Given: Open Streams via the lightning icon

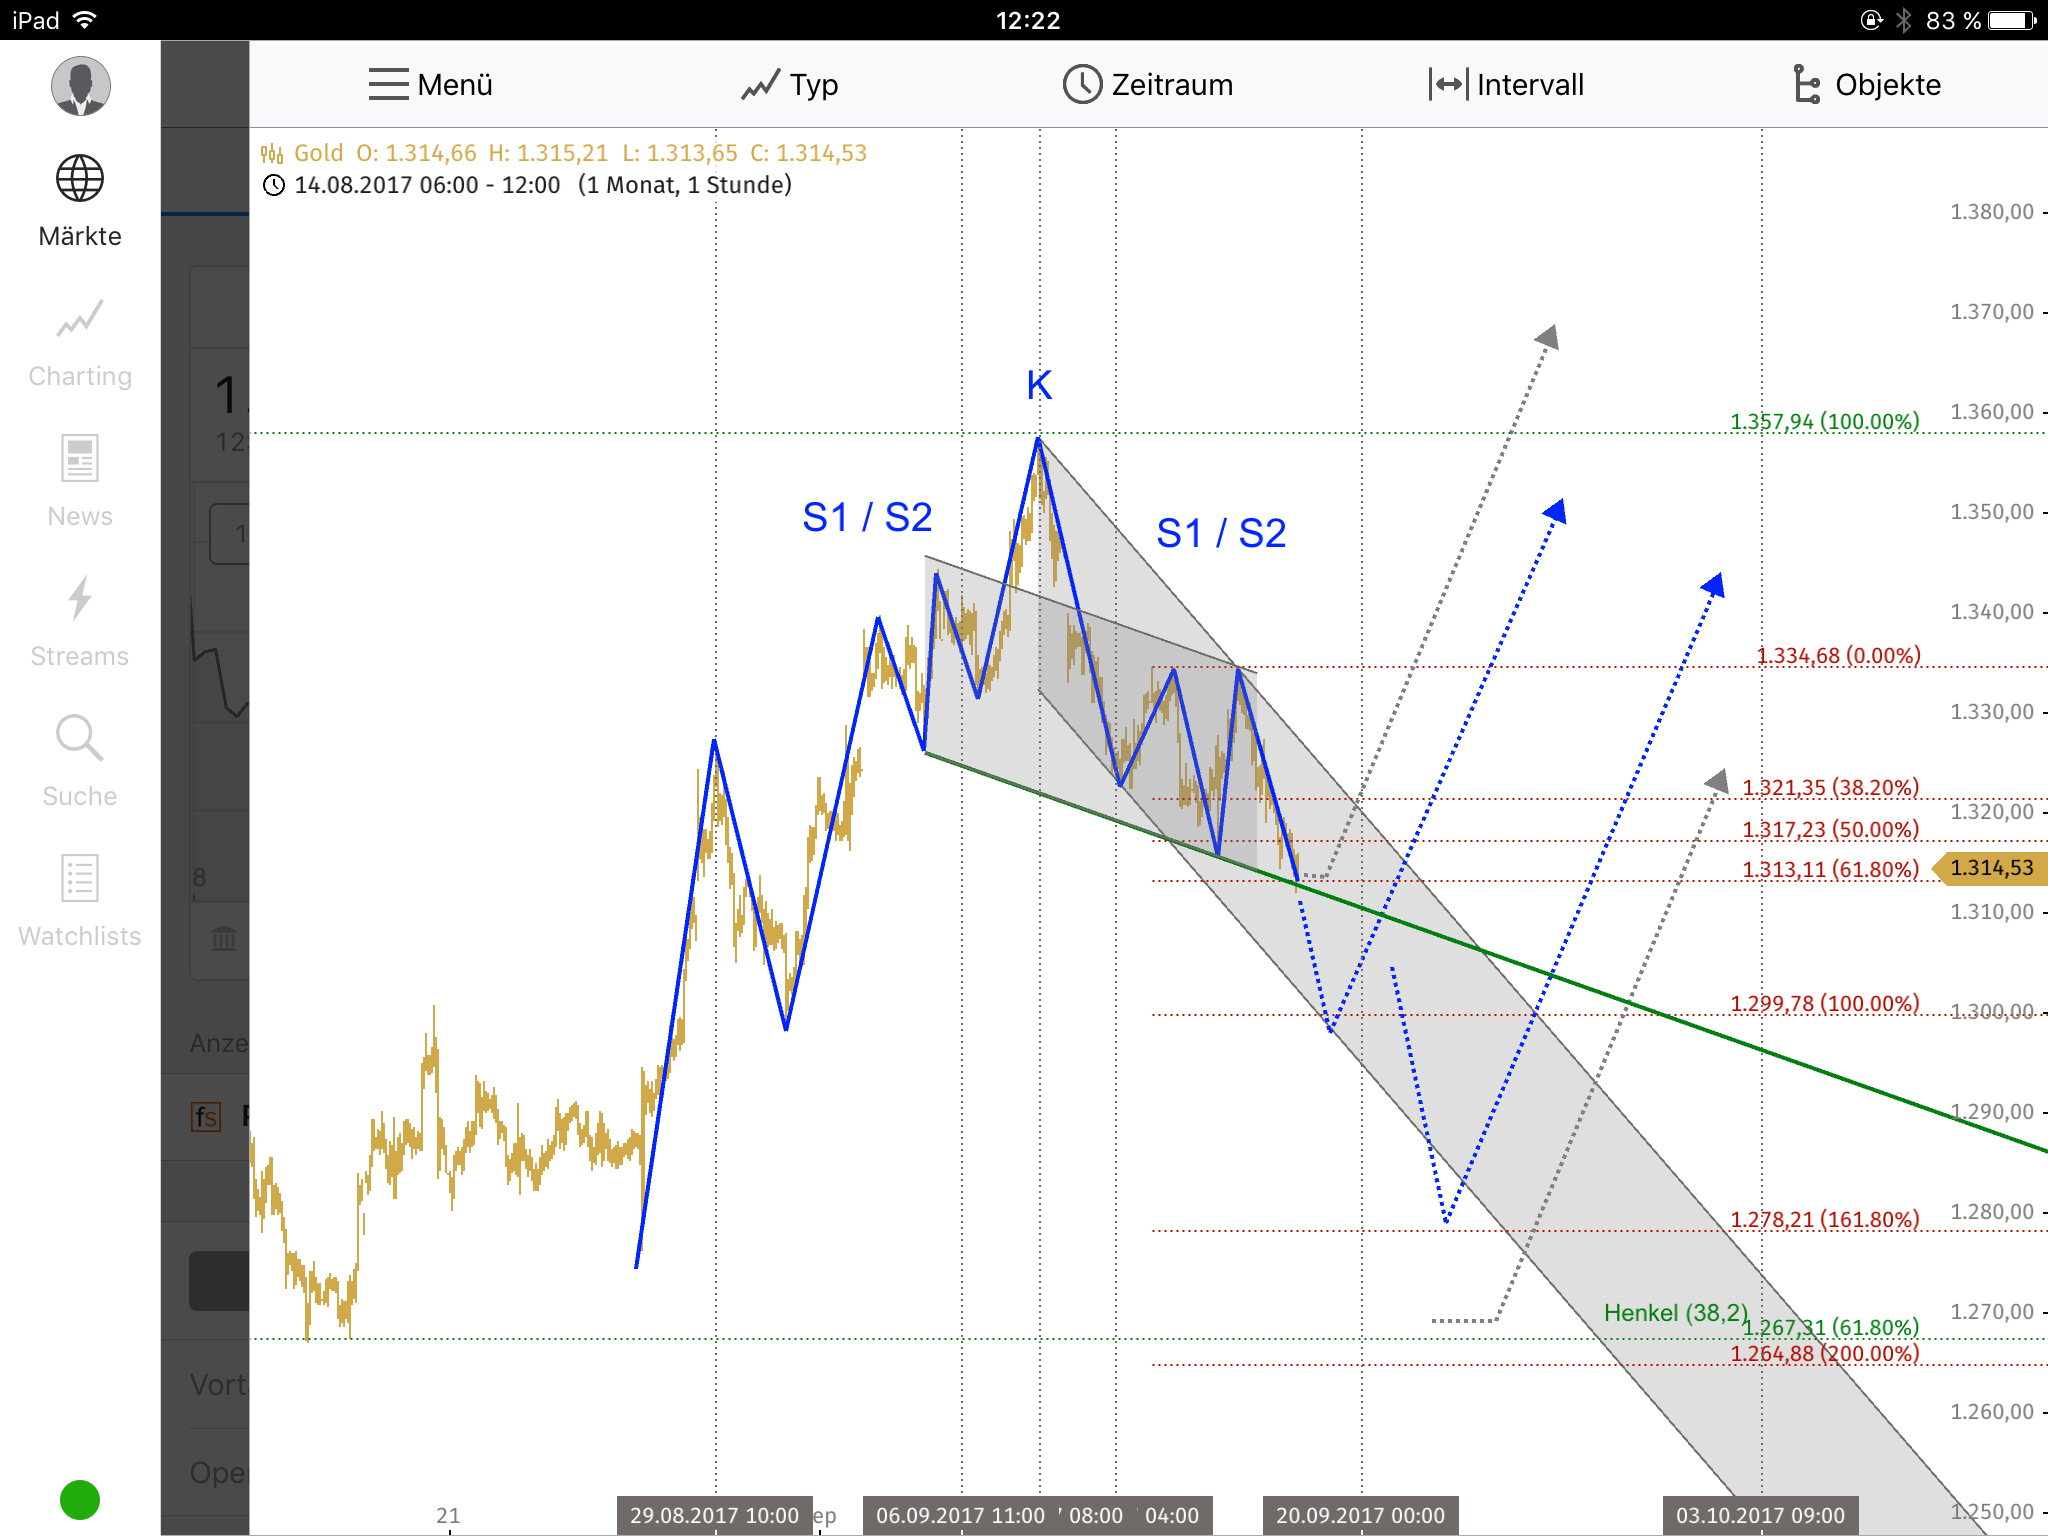Looking at the screenshot, I should [78, 598].
